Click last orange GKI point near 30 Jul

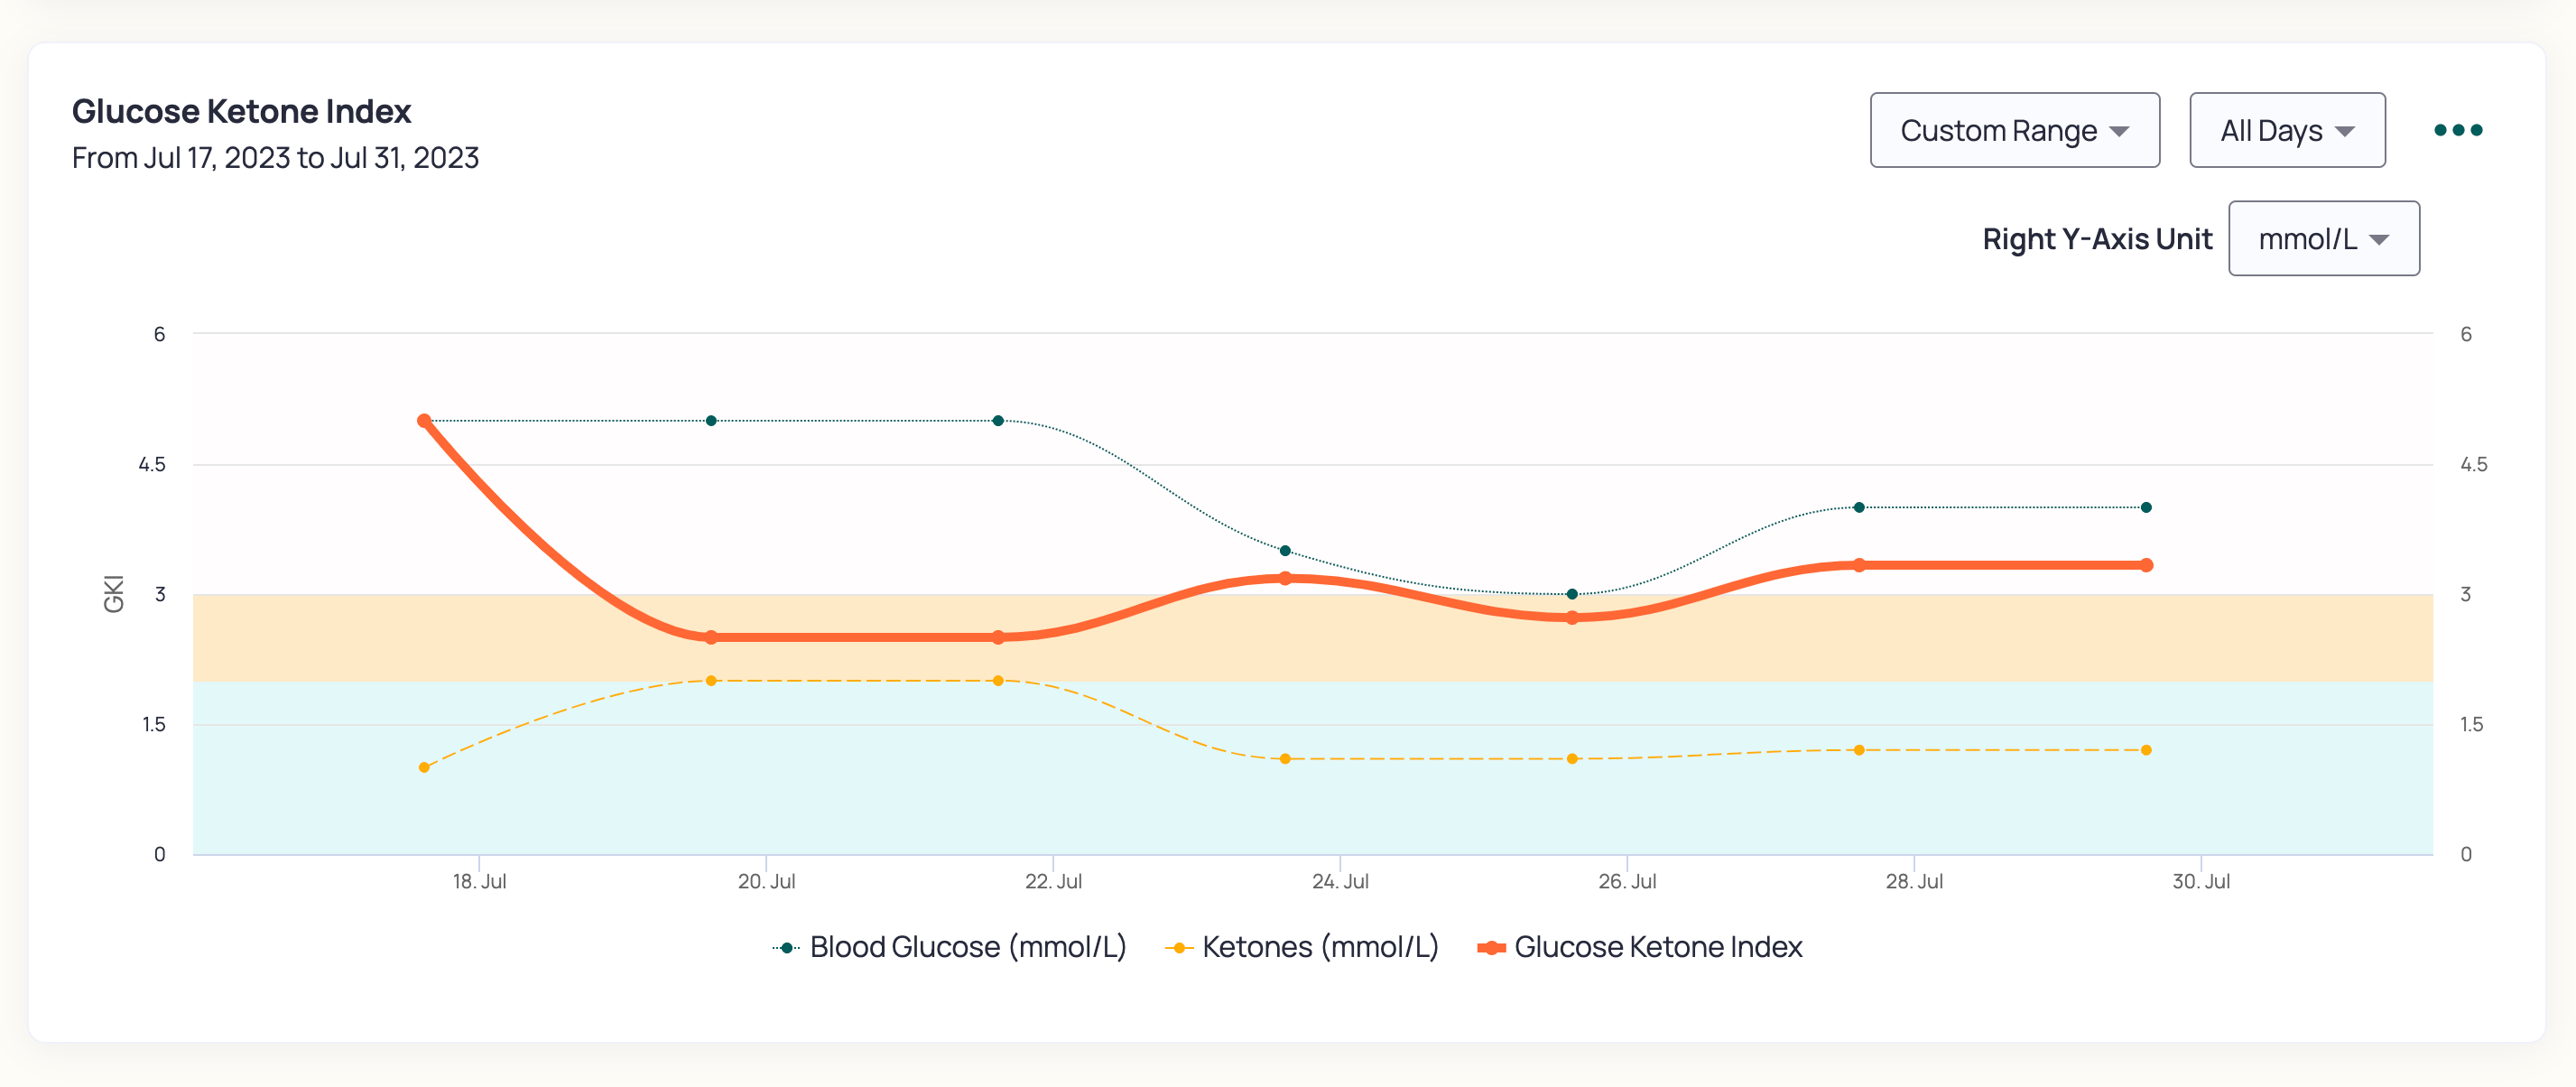point(2146,565)
